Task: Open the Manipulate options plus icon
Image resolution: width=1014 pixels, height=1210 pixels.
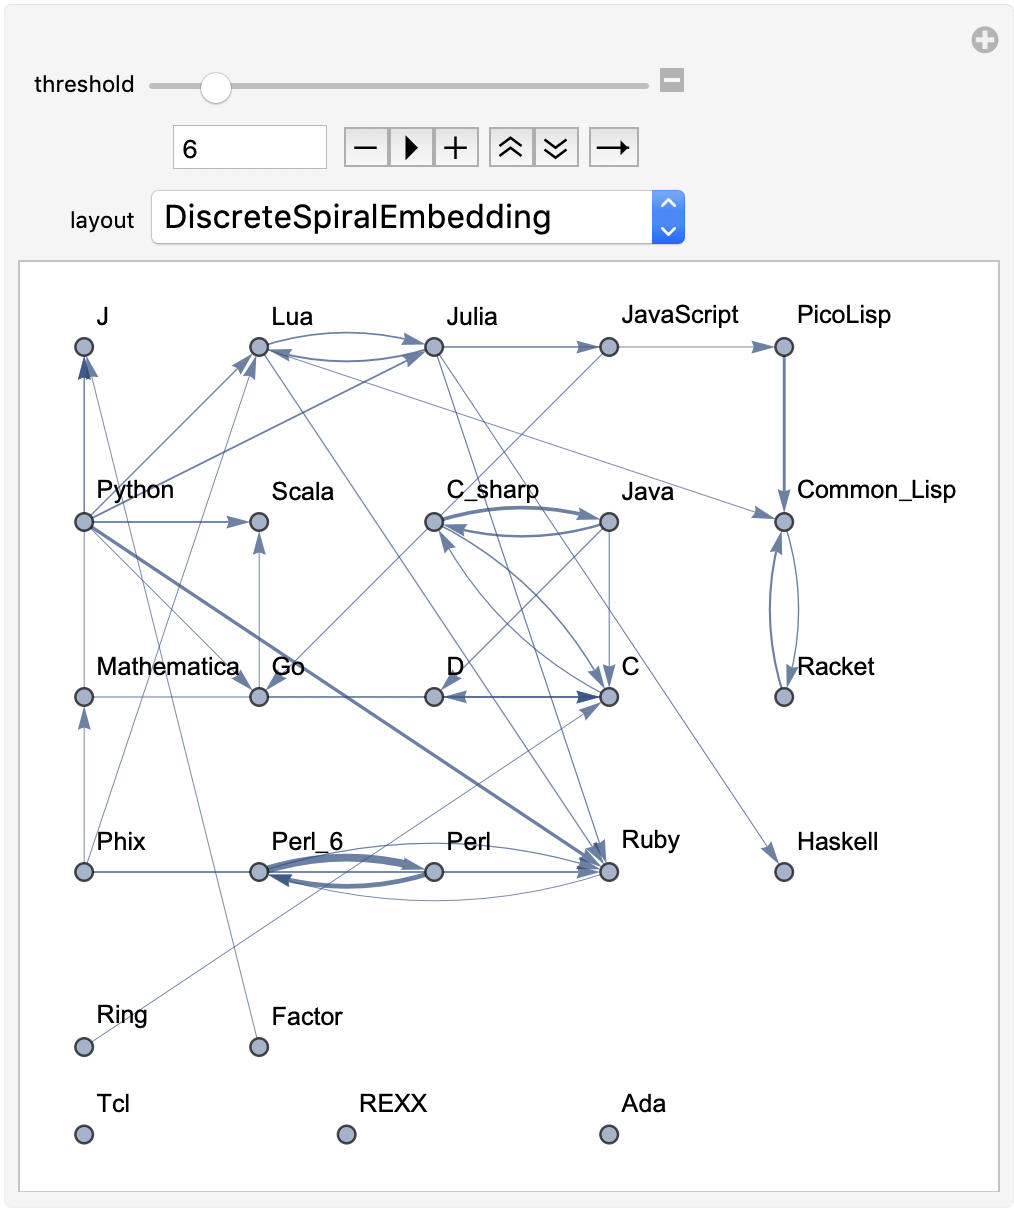Action: pos(985,40)
